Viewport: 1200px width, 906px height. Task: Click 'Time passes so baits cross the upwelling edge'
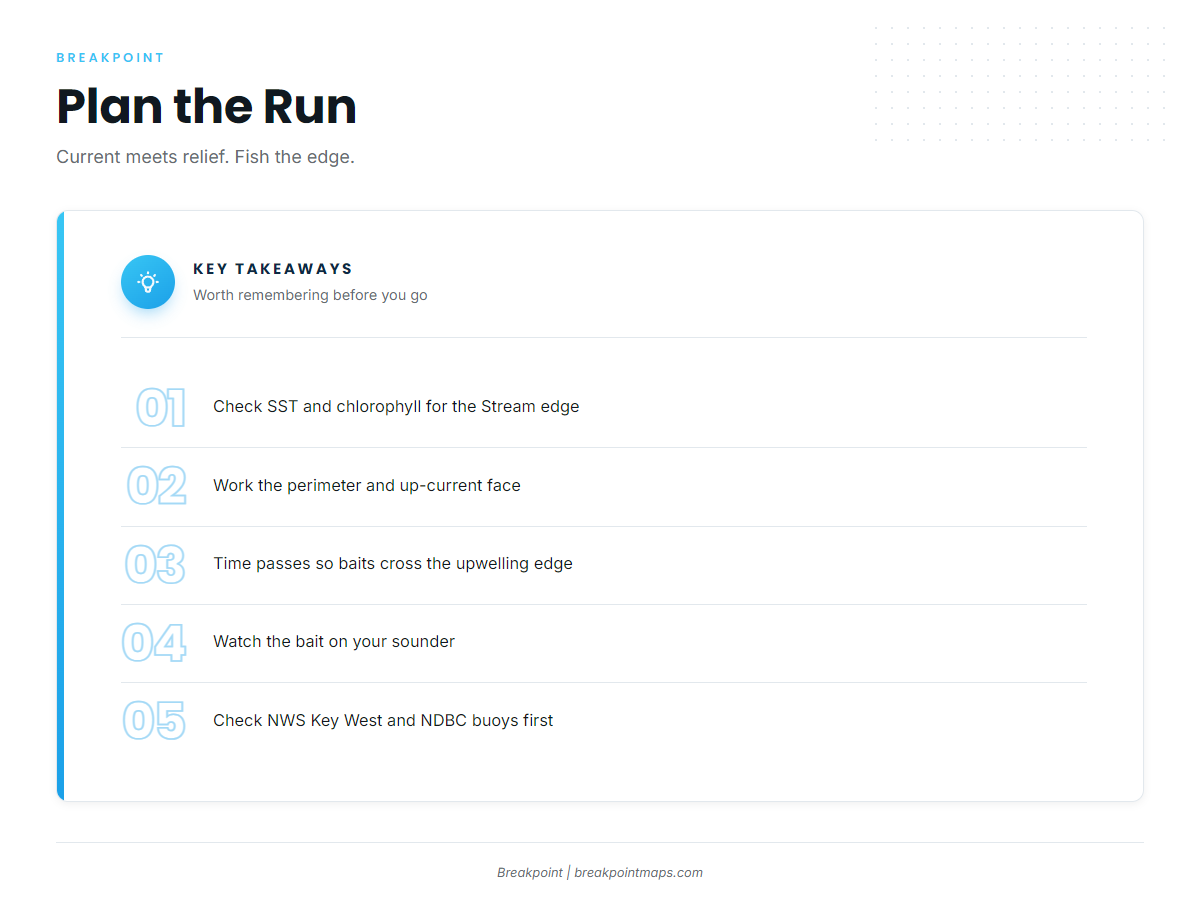pos(393,563)
